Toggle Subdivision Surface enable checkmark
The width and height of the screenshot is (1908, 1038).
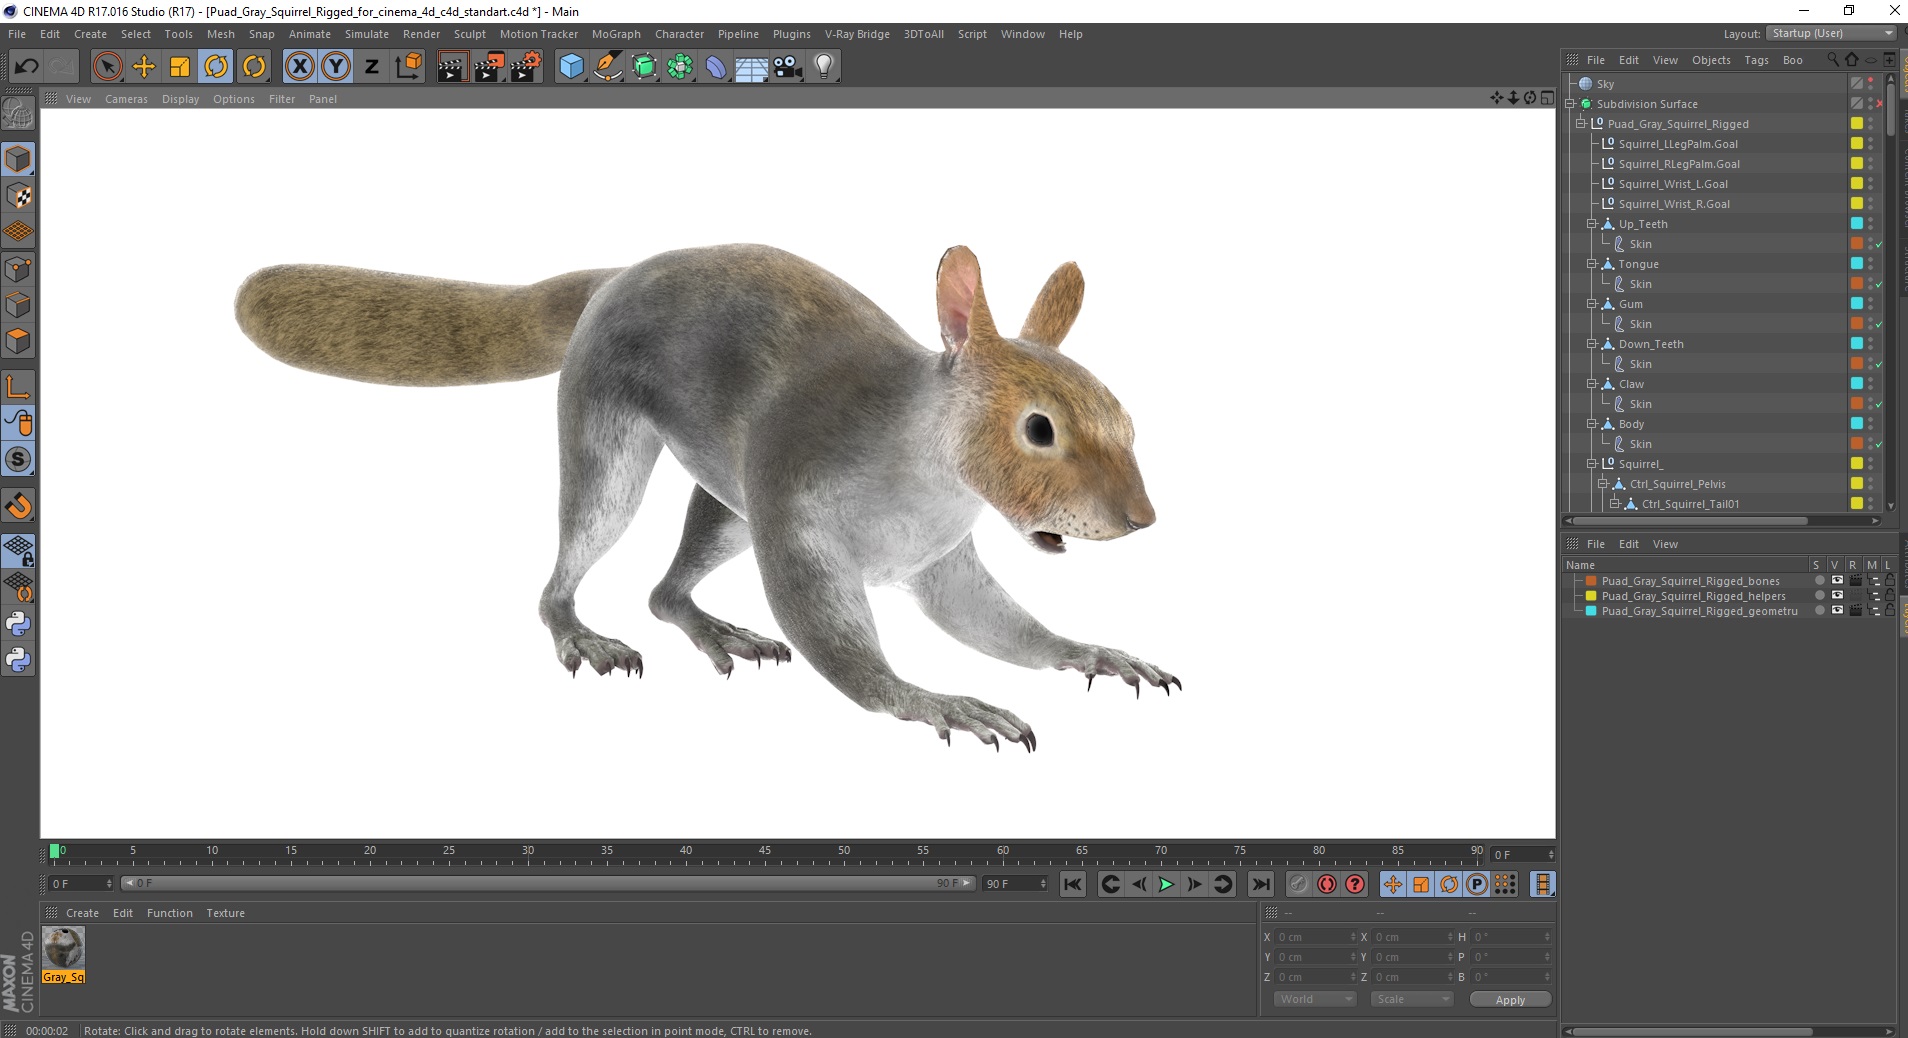pos(1880,104)
